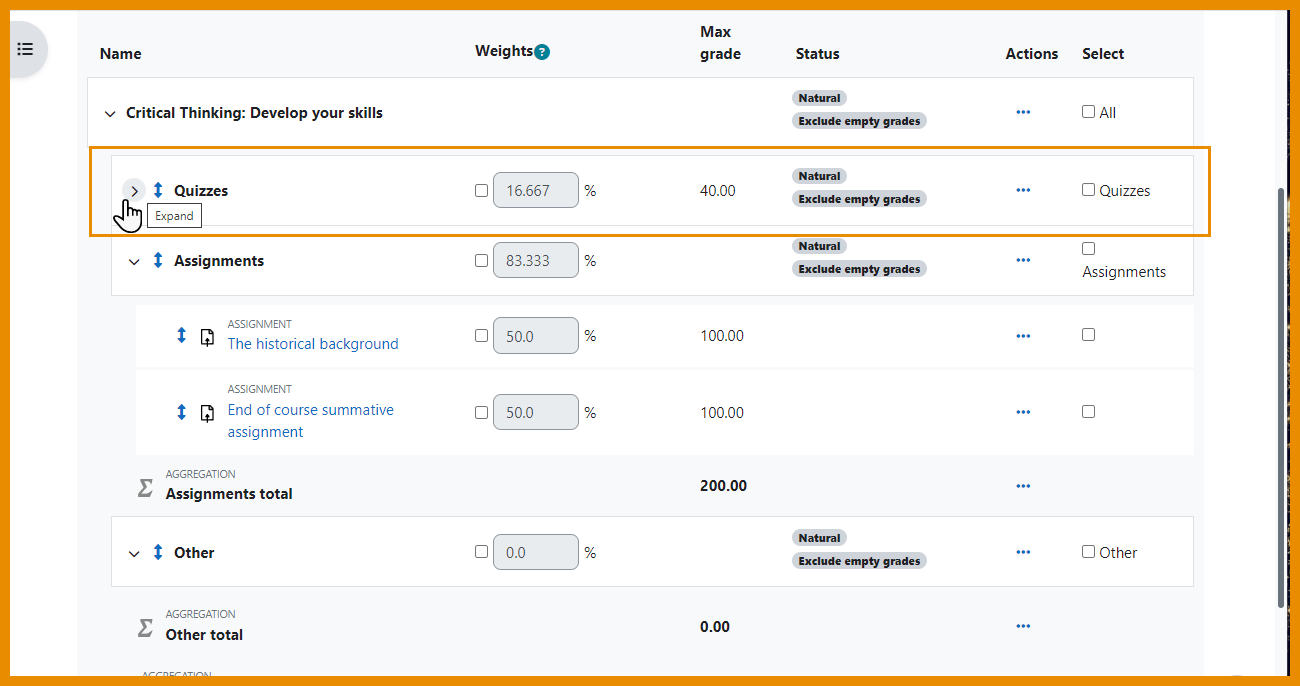The height and width of the screenshot is (686, 1300).
Task: Click the move icon beside Quizzes
Action: pyautogui.click(x=158, y=190)
